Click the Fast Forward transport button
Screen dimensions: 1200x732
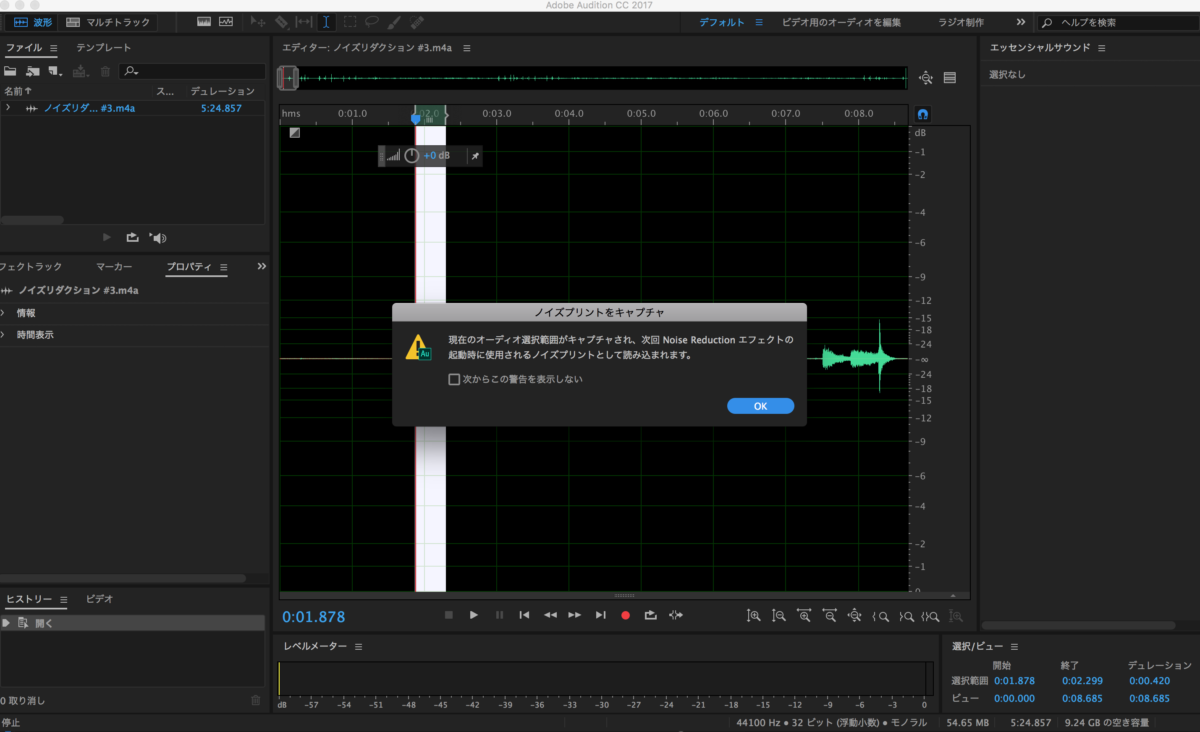pos(575,615)
